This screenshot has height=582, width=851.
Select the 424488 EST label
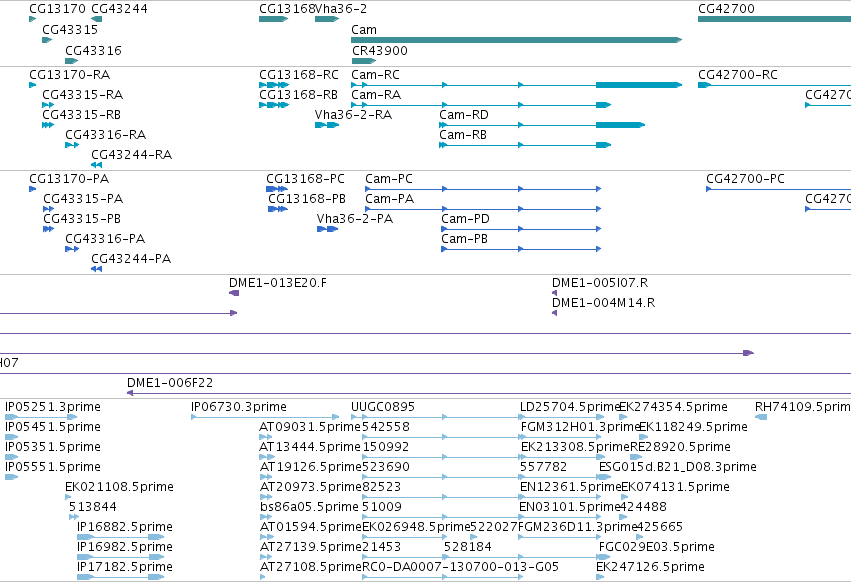pyautogui.click(x=643, y=507)
